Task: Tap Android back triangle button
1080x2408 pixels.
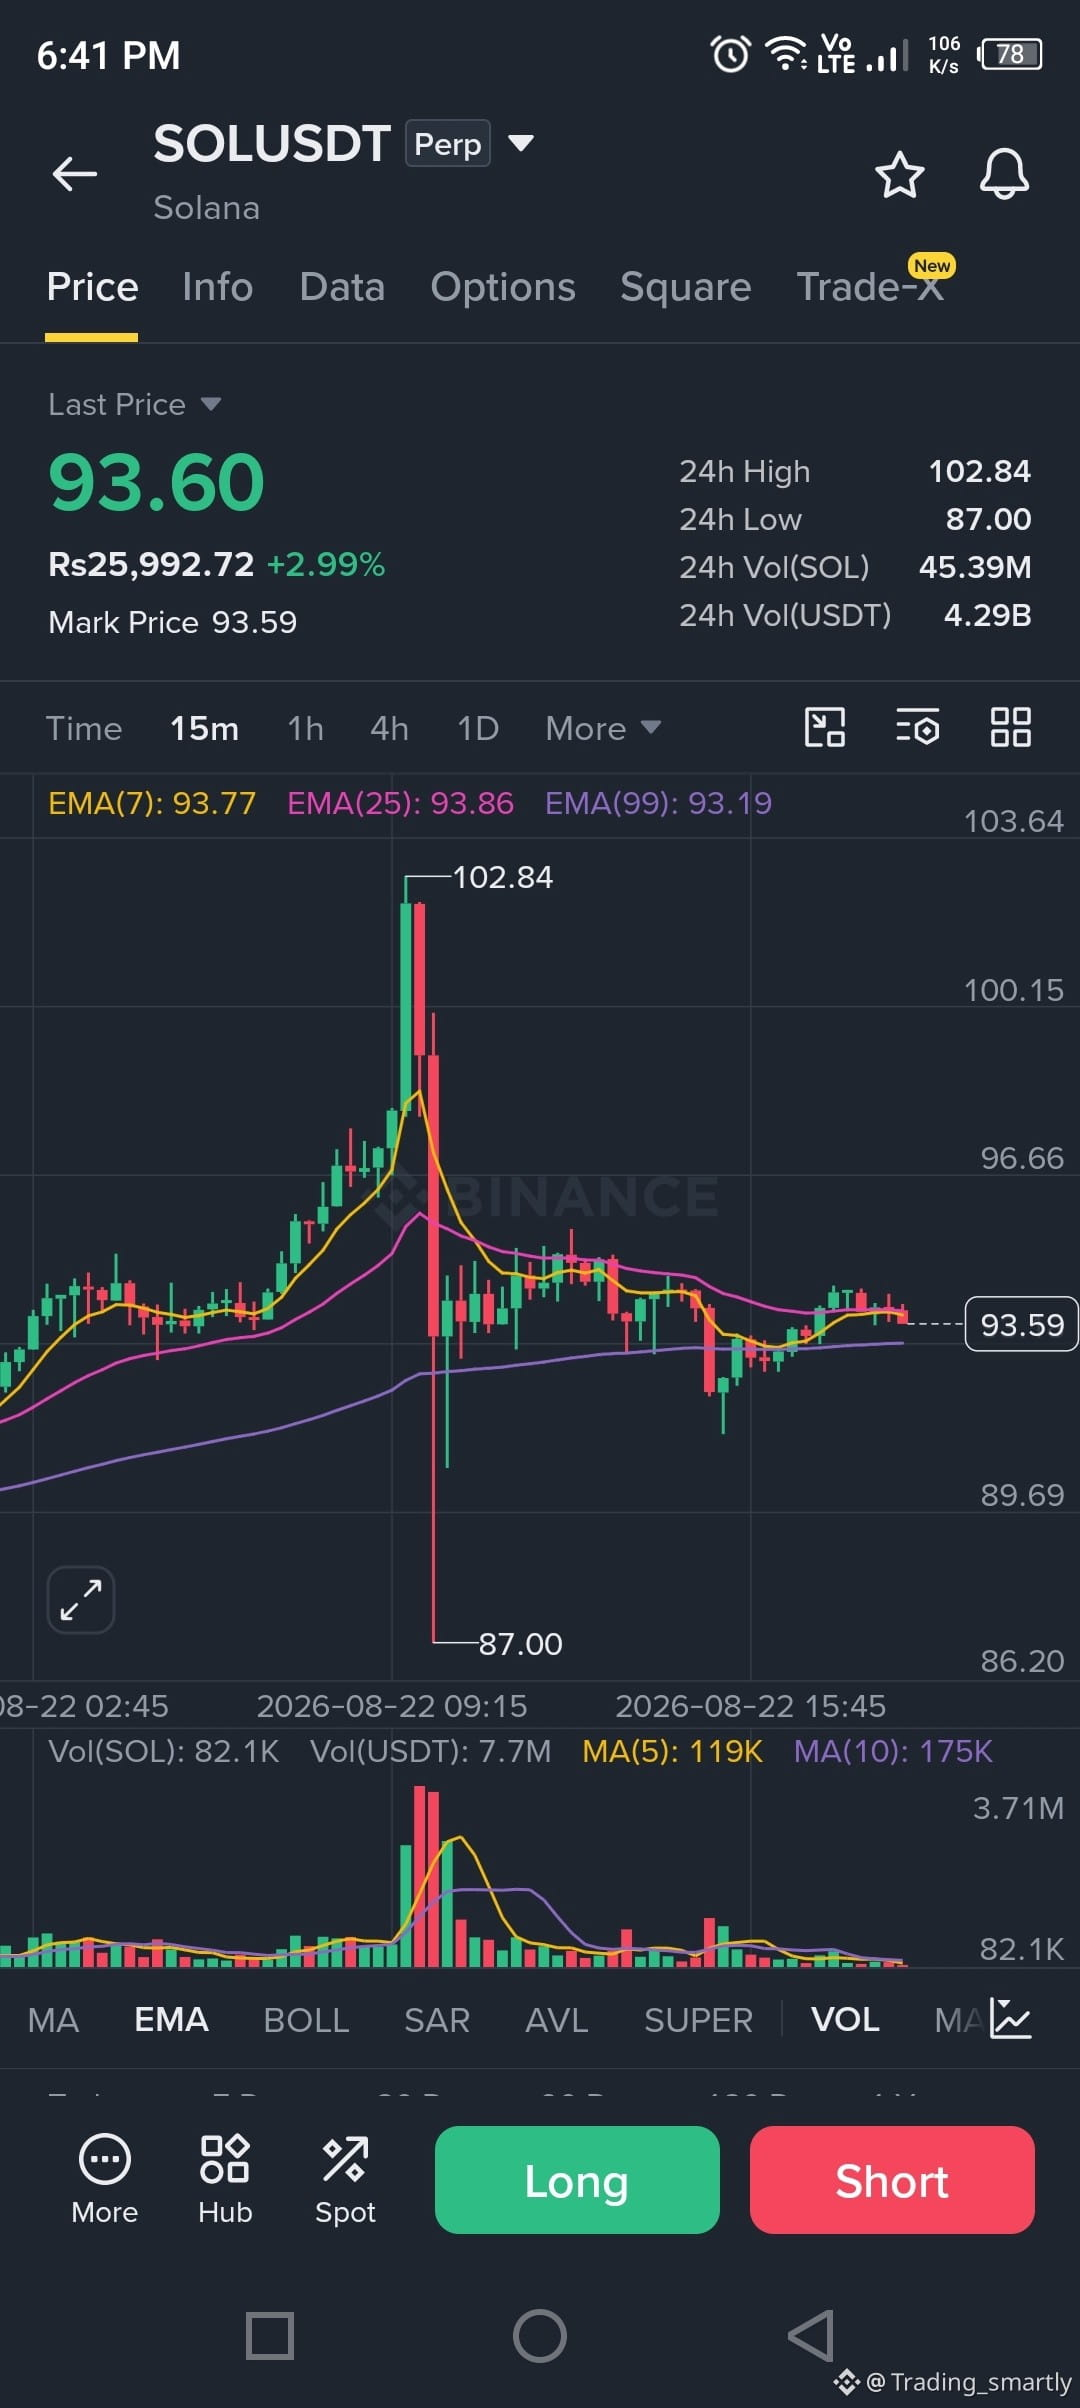Action: 811,2336
